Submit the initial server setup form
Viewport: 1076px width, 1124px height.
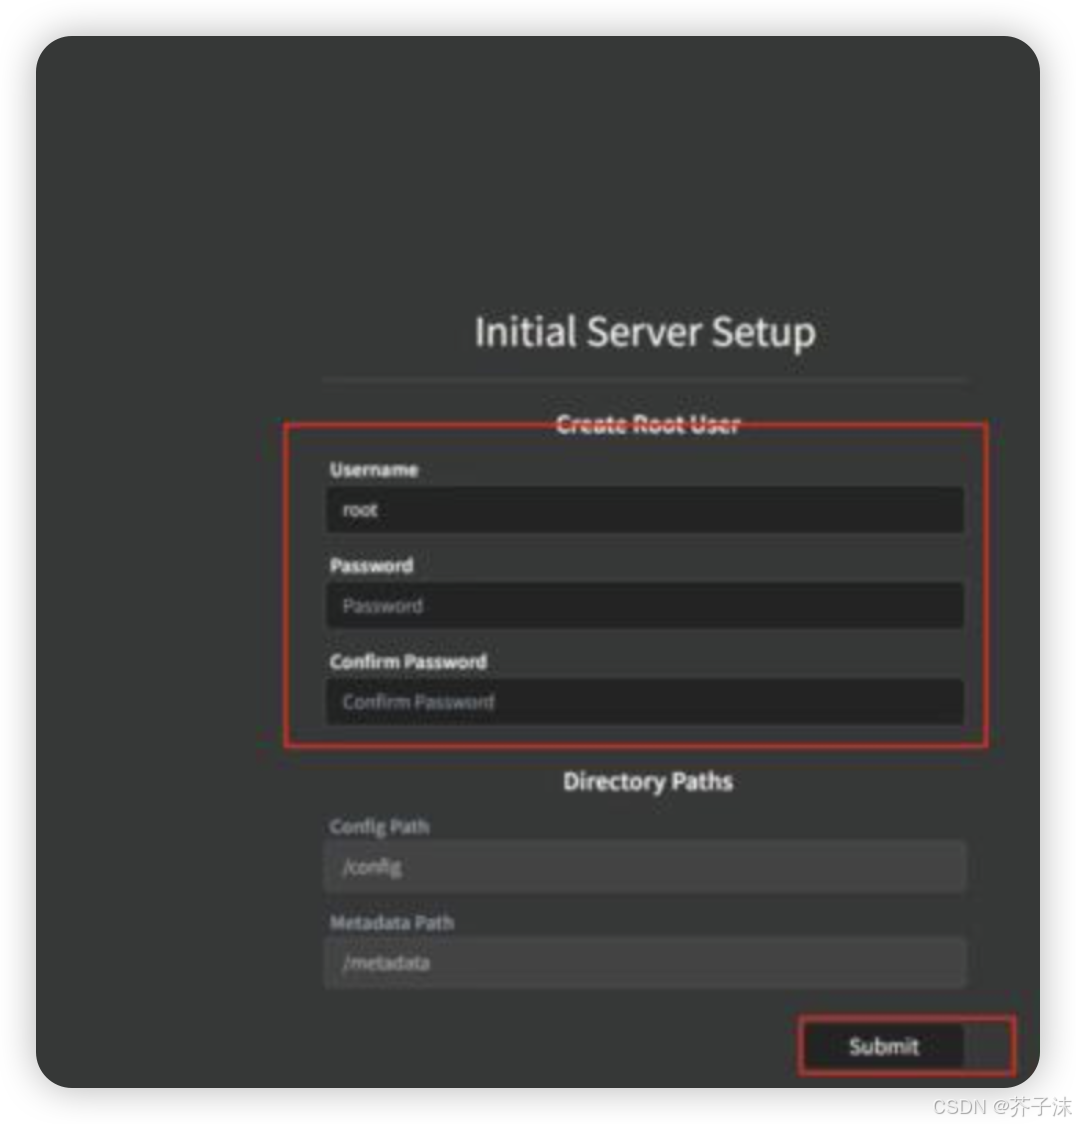pos(884,1047)
